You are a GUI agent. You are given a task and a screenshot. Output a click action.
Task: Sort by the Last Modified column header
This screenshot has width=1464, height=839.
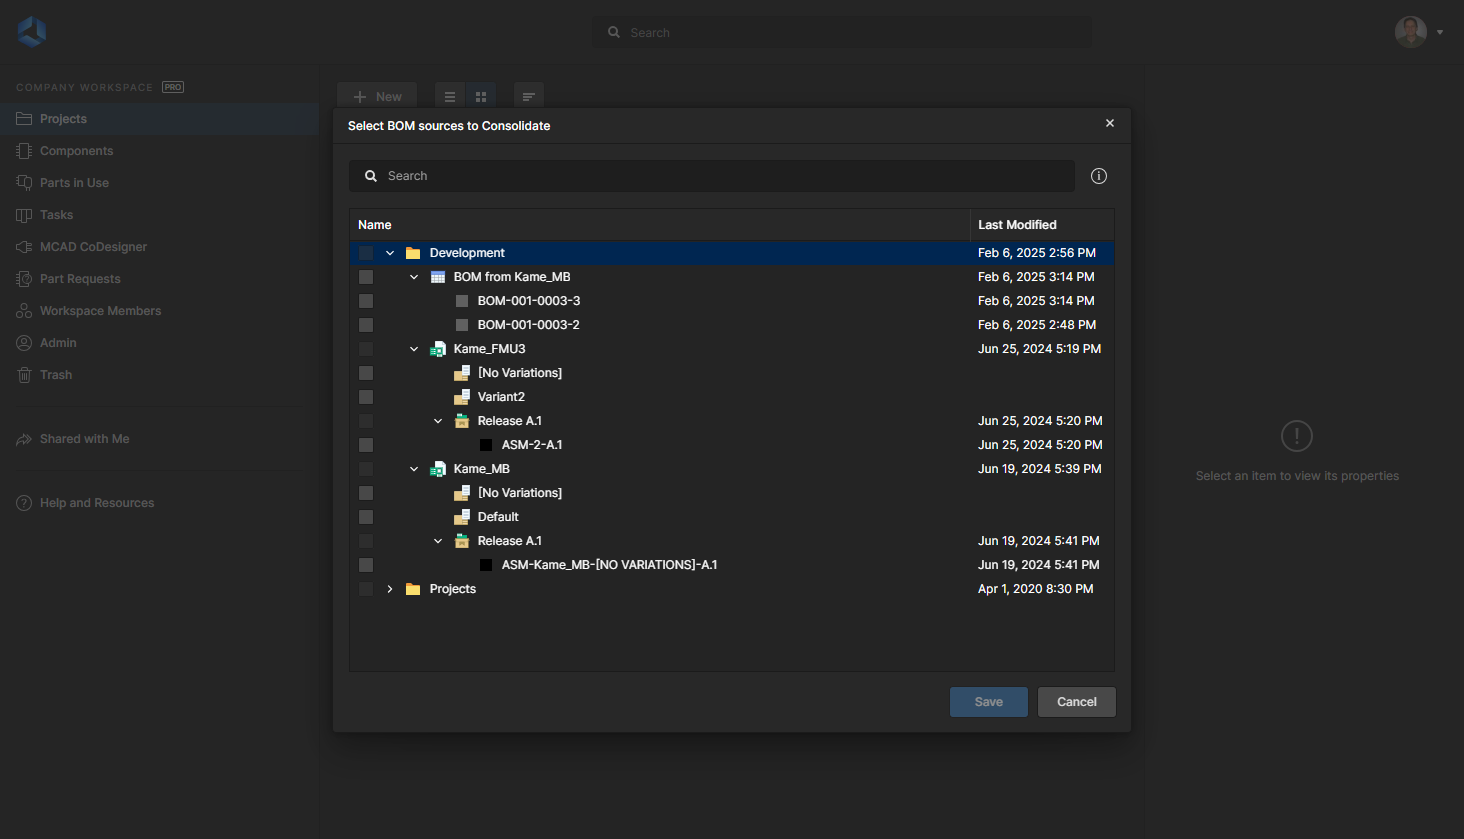pyautogui.click(x=1017, y=225)
